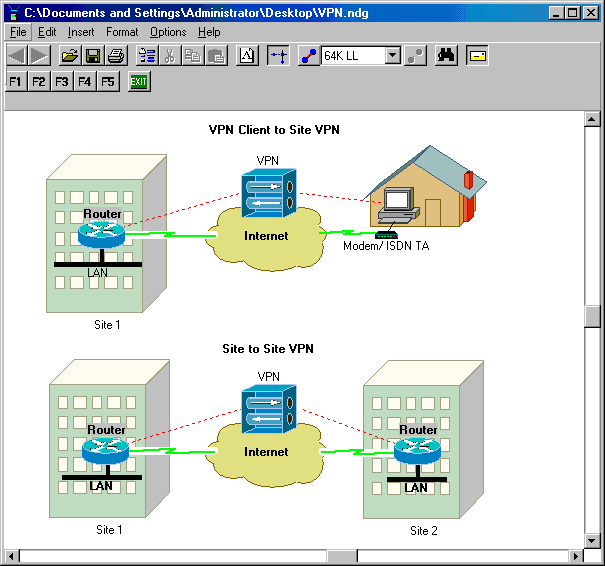Viewport: 605px width, 566px height.
Task: Select the 'VPN Client to Site VPN' title
Action: point(274,130)
